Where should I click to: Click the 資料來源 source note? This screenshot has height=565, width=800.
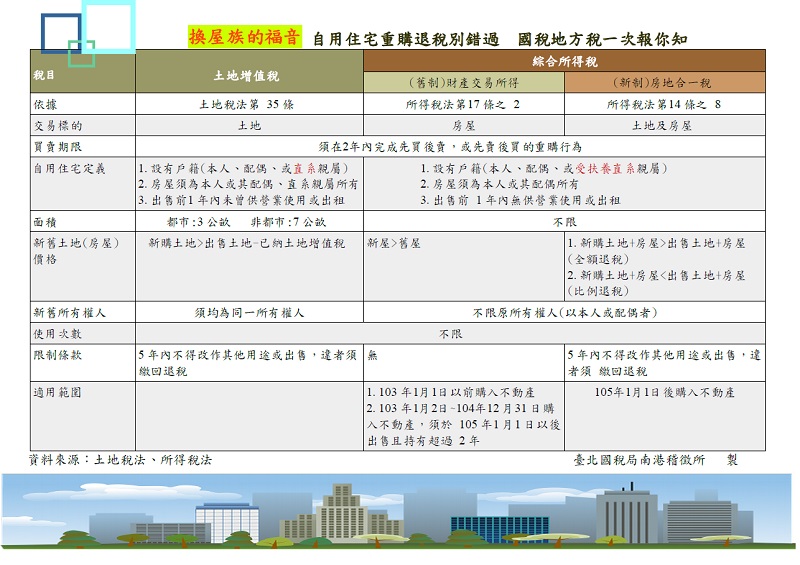[121, 460]
